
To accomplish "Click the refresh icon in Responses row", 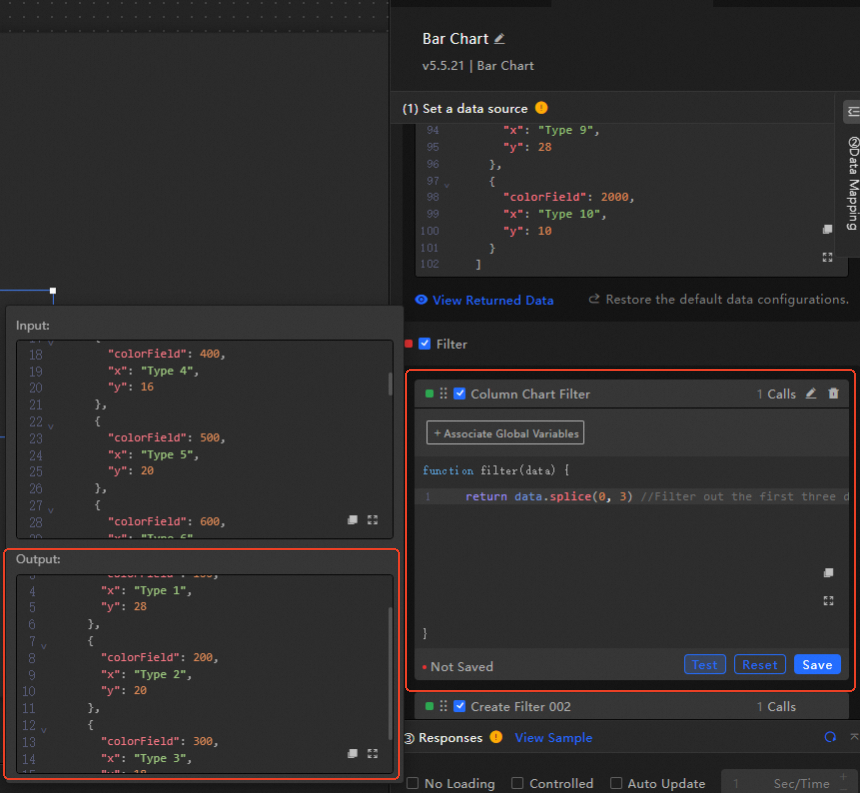I will pyautogui.click(x=830, y=737).
